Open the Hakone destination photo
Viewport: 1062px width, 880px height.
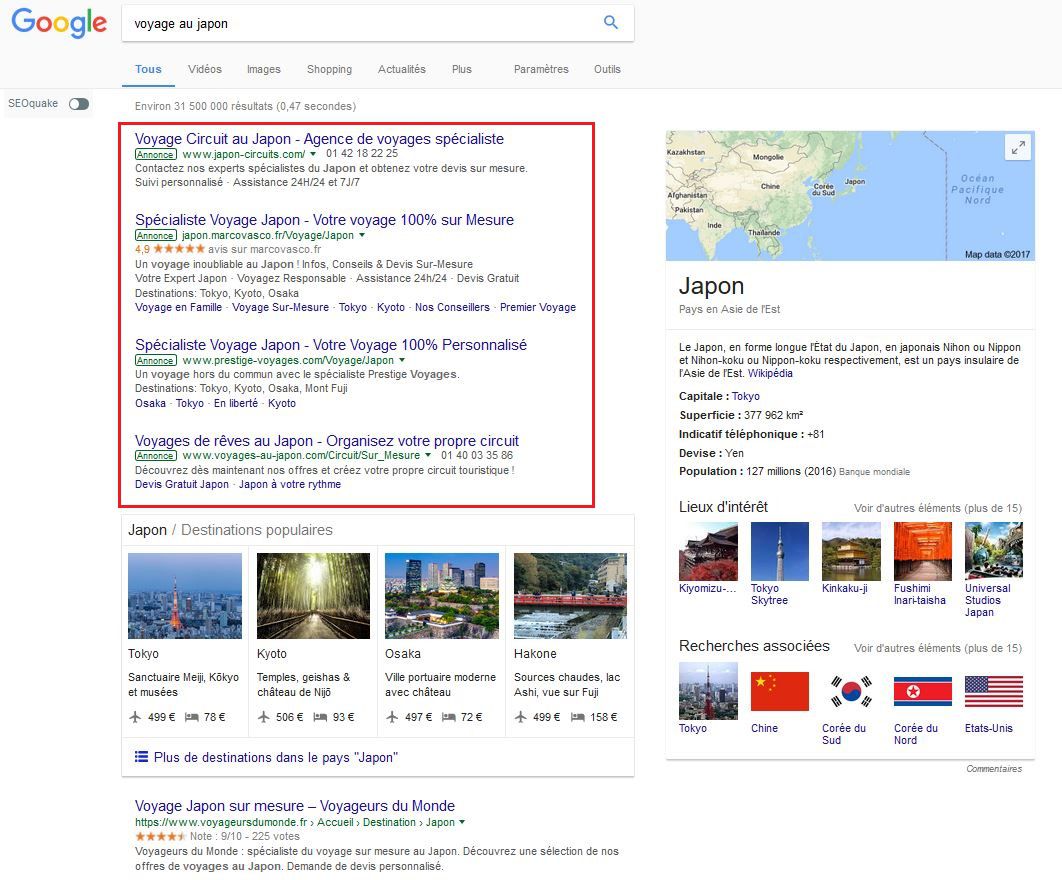click(x=570, y=596)
